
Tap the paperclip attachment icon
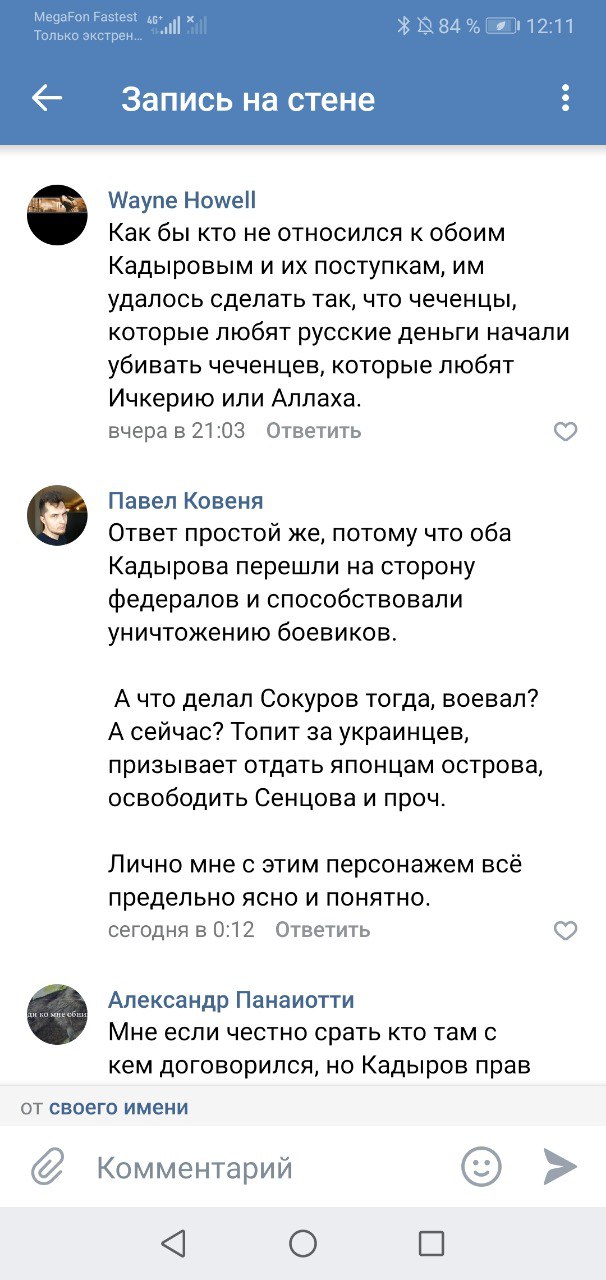click(x=47, y=1167)
